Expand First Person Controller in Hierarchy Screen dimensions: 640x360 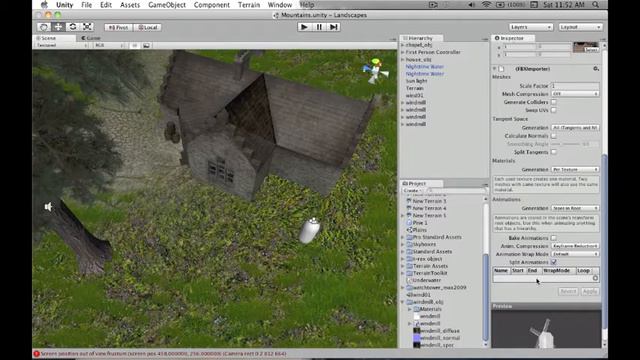402,52
